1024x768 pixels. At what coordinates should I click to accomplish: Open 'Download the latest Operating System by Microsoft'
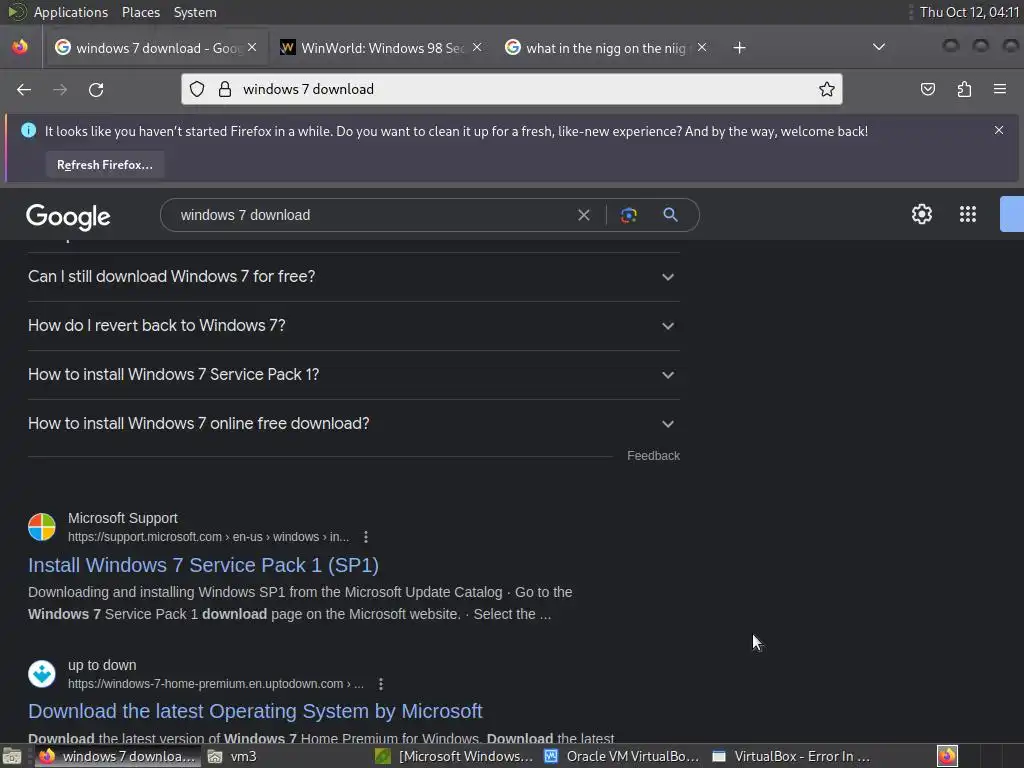coord(255,711)
